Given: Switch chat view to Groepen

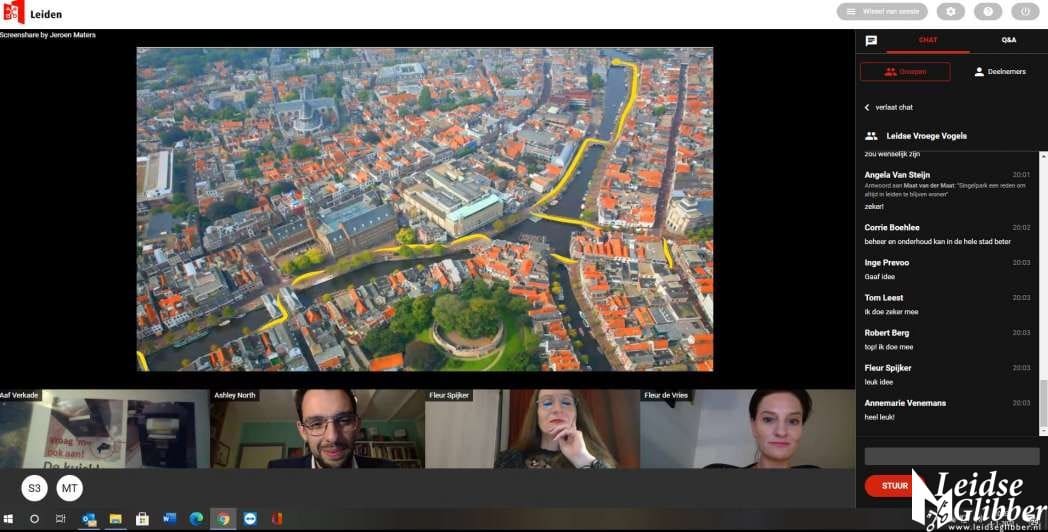Looking at the screenshot, I should [905, 72].
